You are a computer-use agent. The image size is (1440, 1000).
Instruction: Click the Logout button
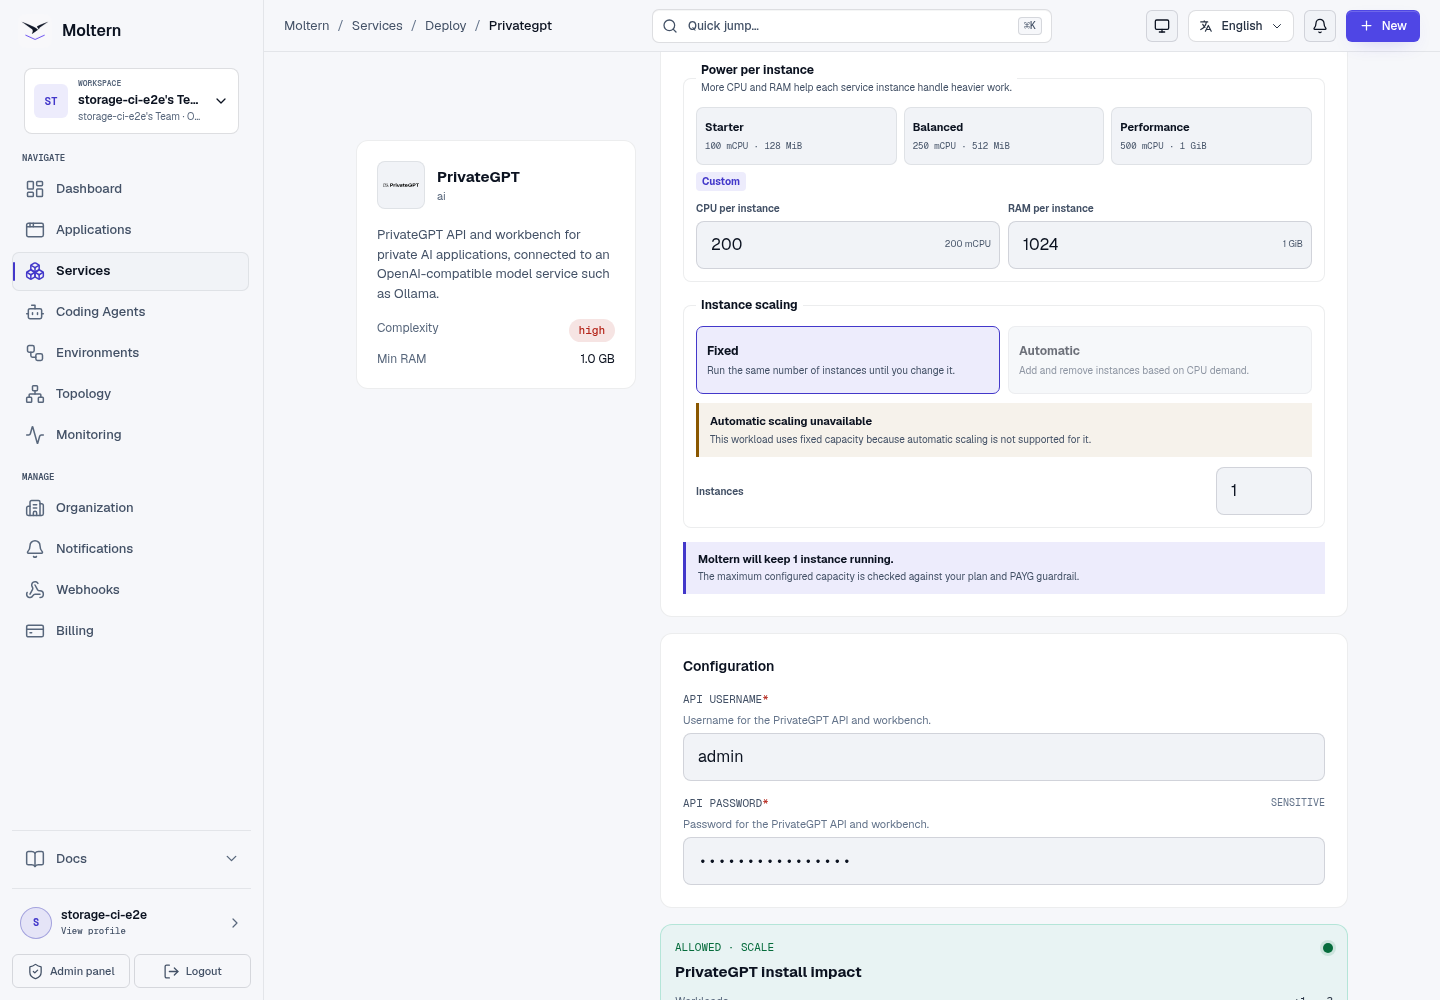(192, 971)
